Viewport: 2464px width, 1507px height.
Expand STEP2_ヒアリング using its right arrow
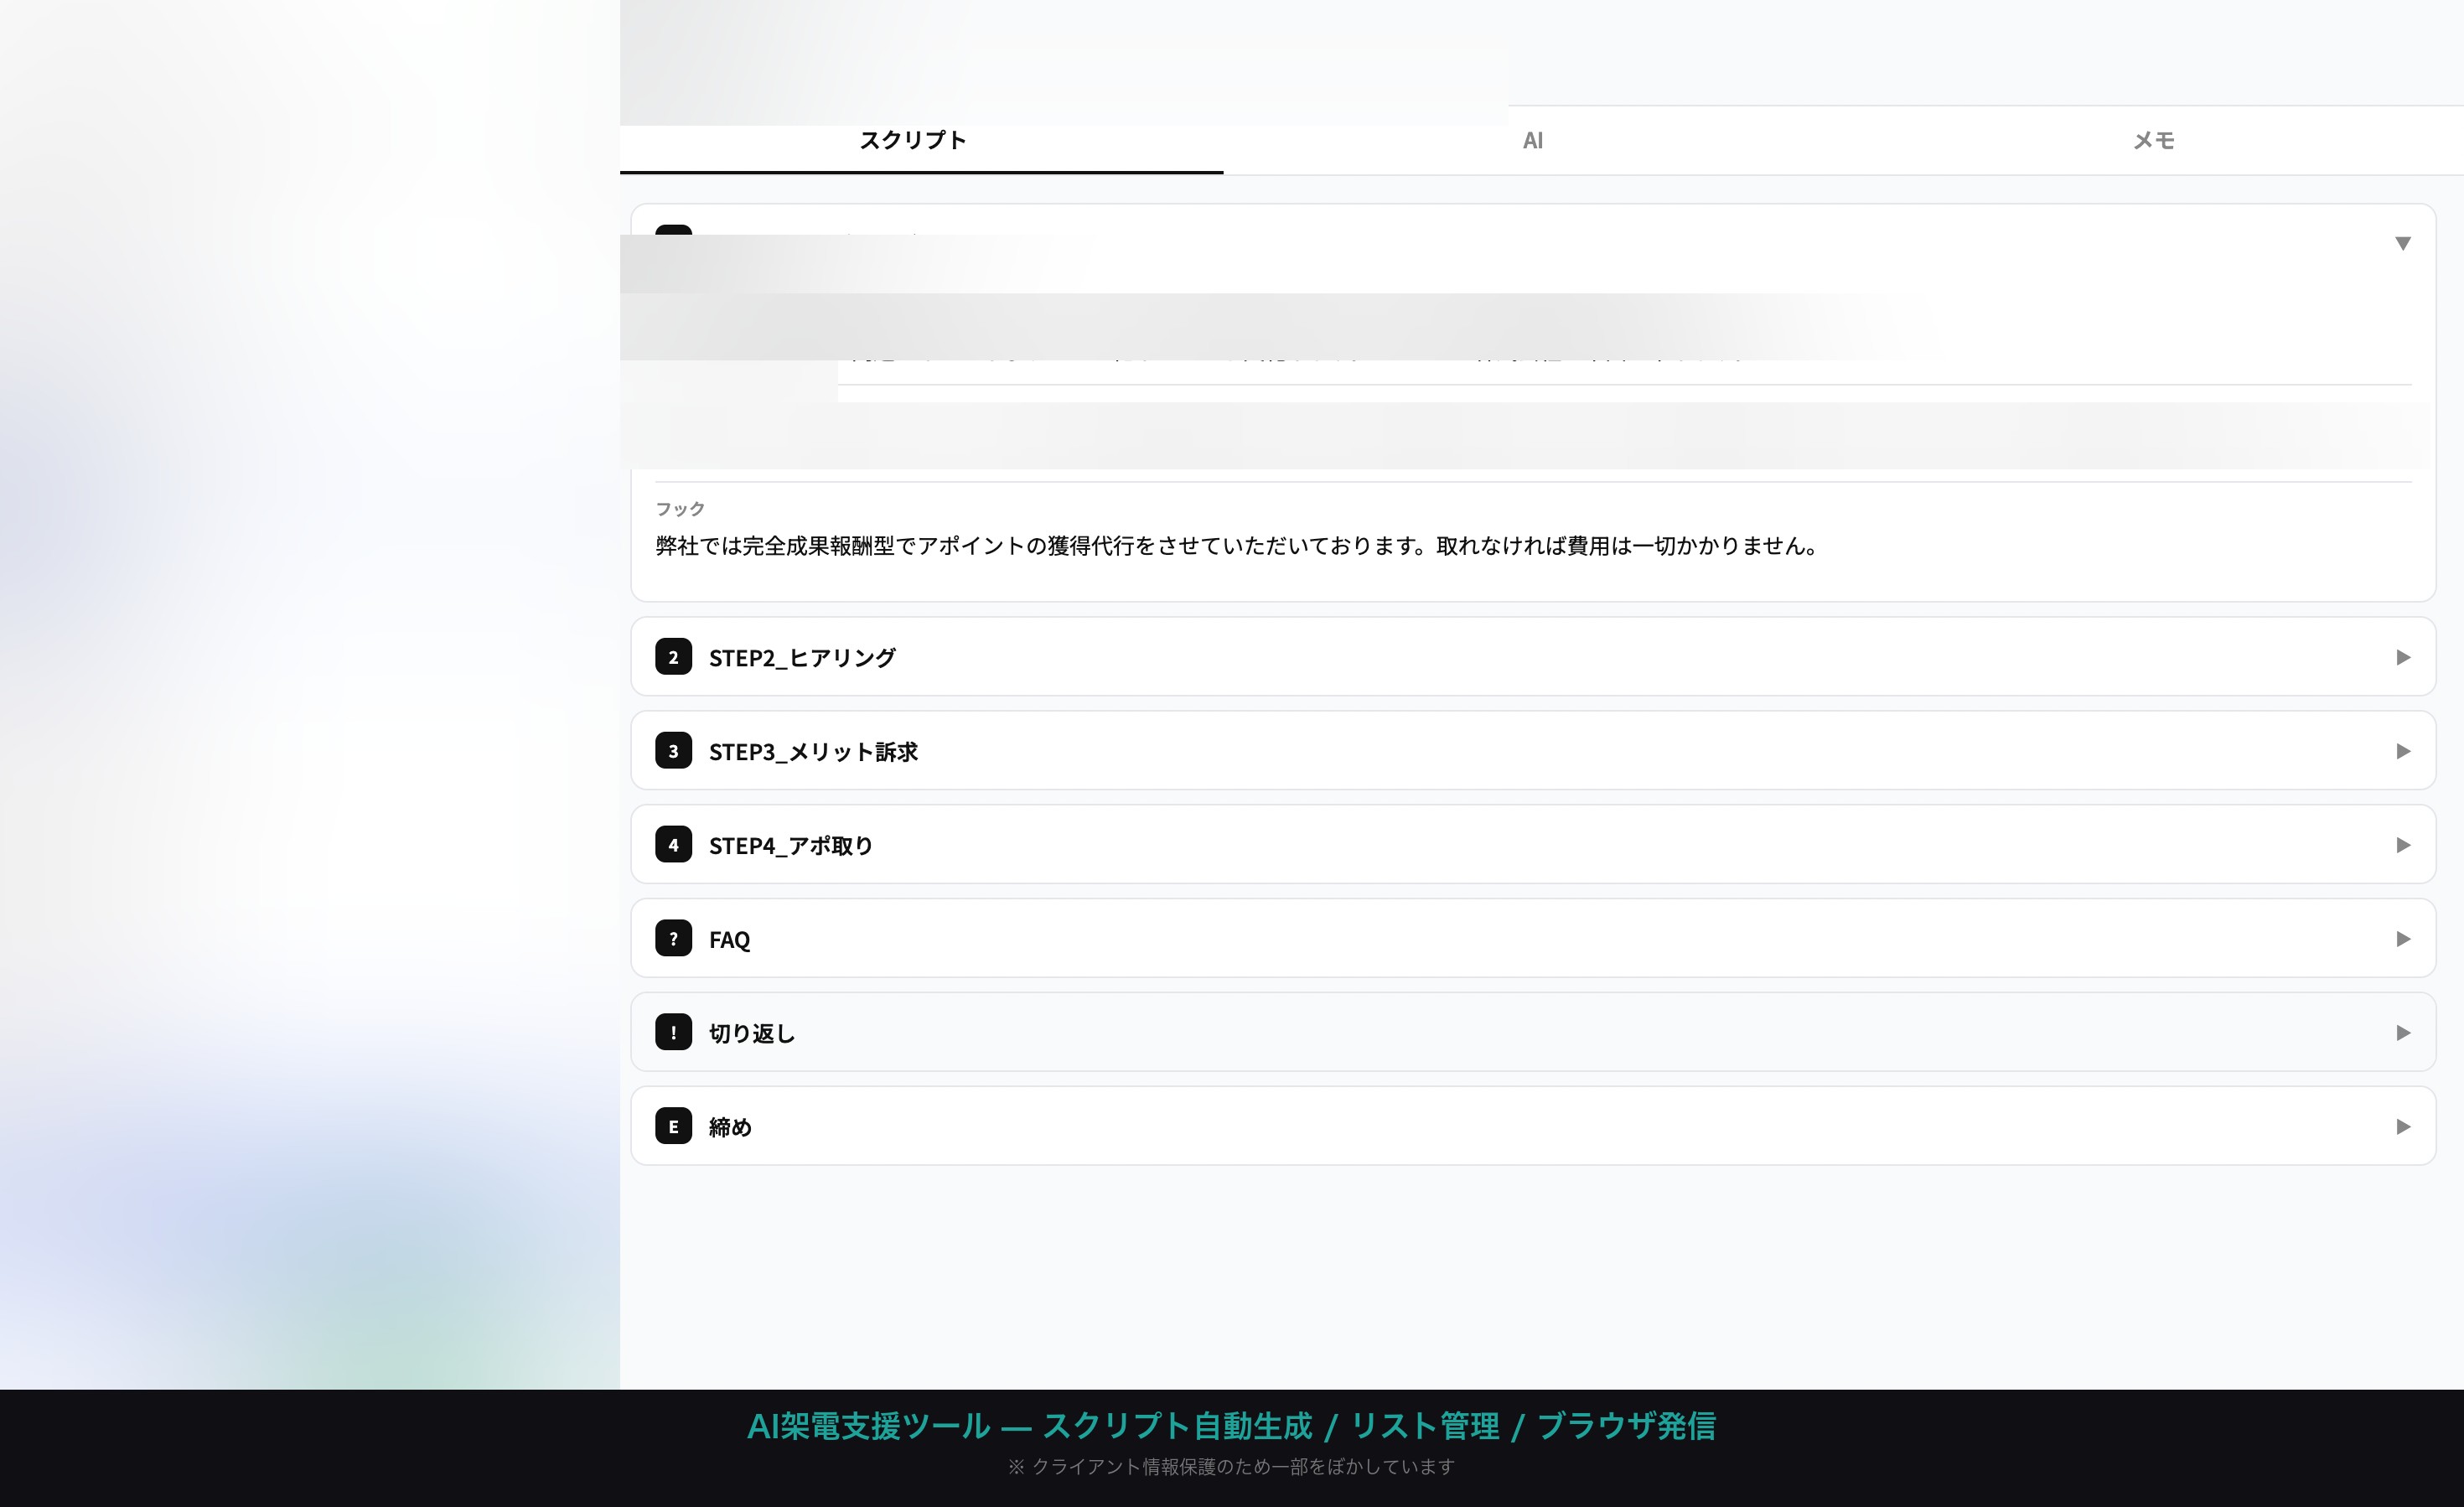(2402, 657)
